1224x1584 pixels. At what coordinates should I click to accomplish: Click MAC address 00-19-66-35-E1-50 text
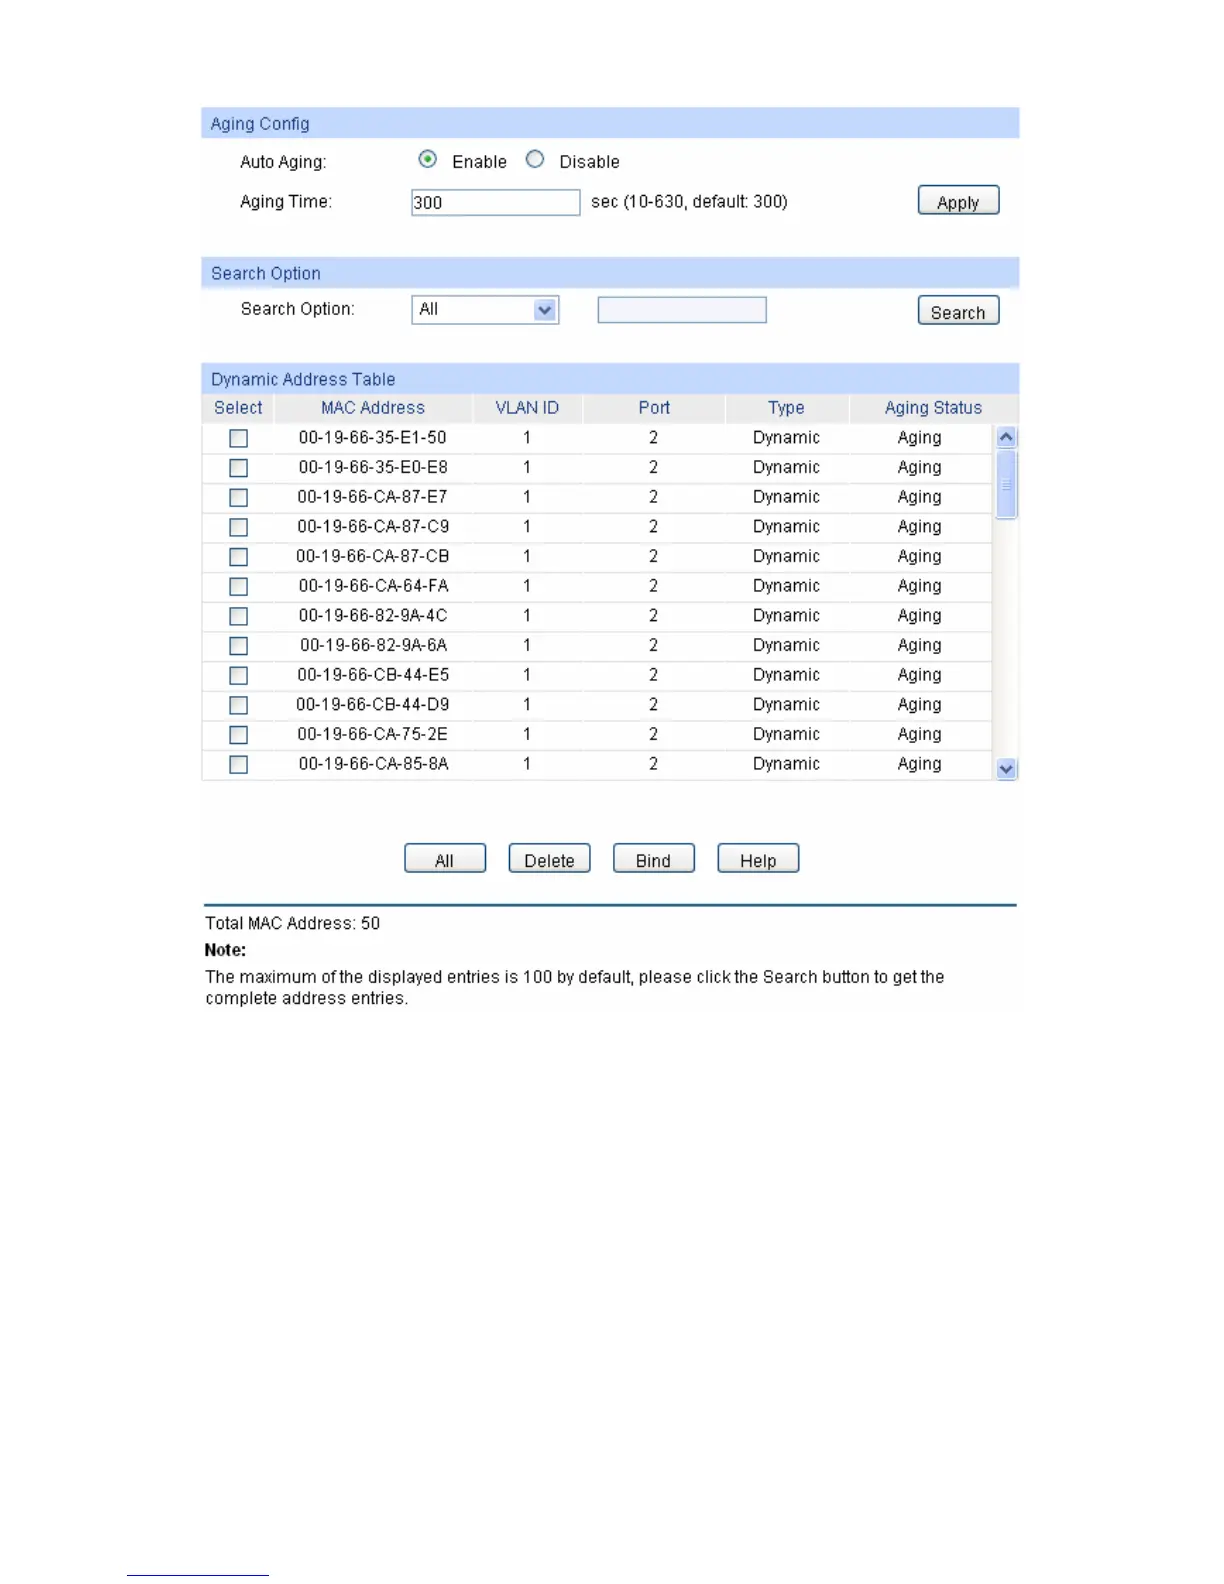[373, 437]
